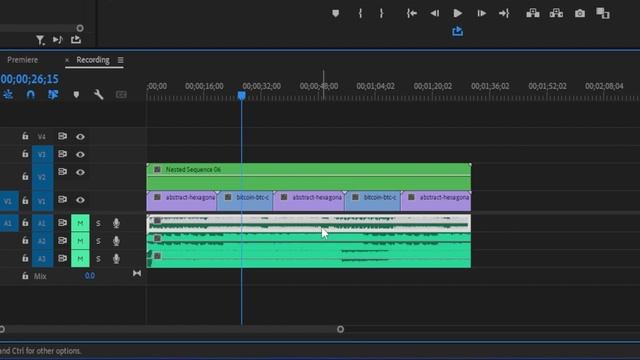Click the Mix track go-to-end icon
The width and height of the screenshot is (640, 360).
coord(137,273)
